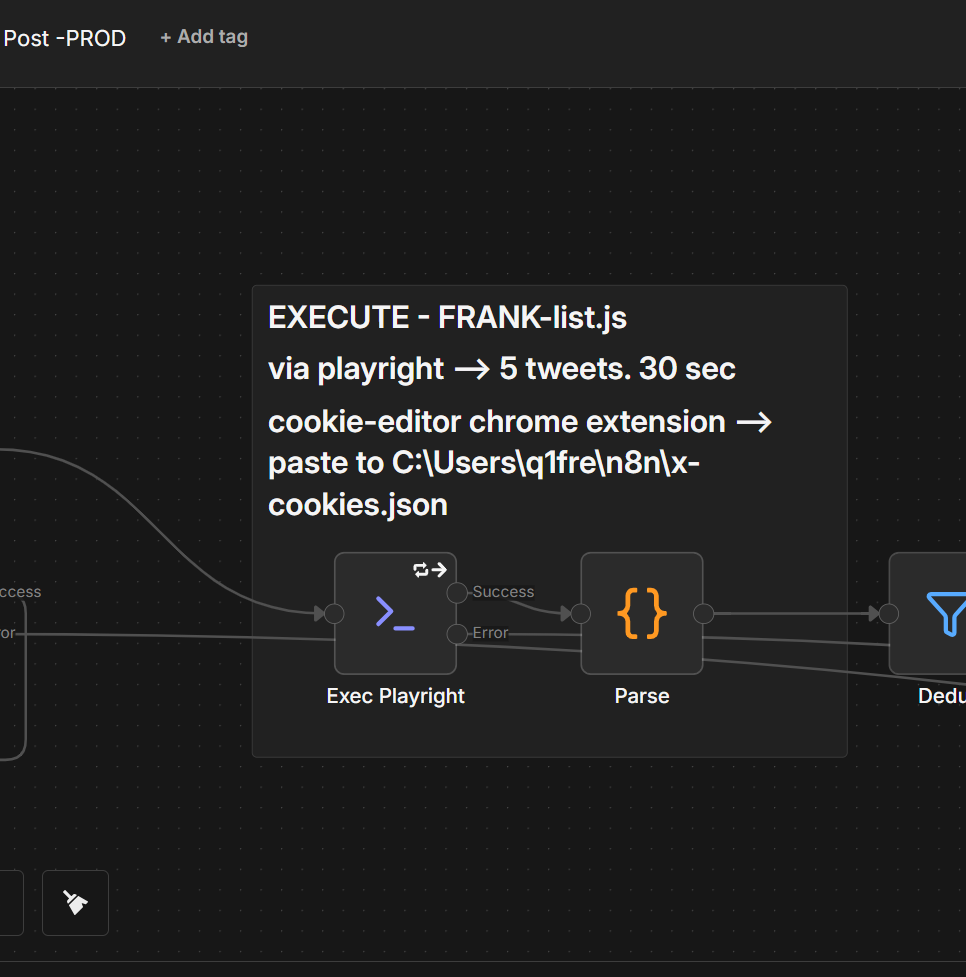Image resolution: width=966 pixels, height=977 pixels.
Task: Click the Parse node output connector
Action: click(703, 613)
